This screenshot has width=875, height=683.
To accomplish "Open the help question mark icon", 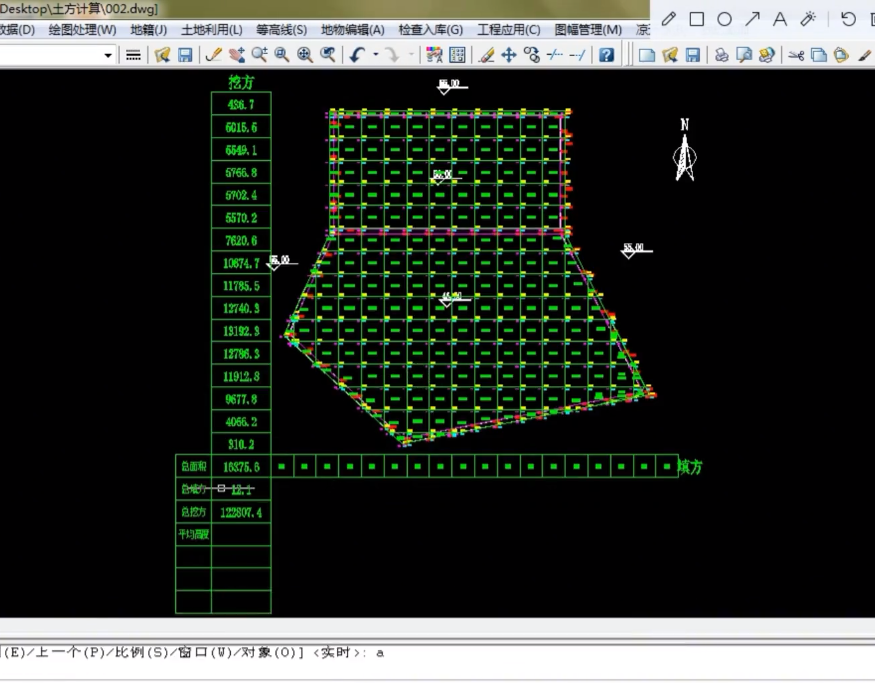I will [x=606, y=55].
